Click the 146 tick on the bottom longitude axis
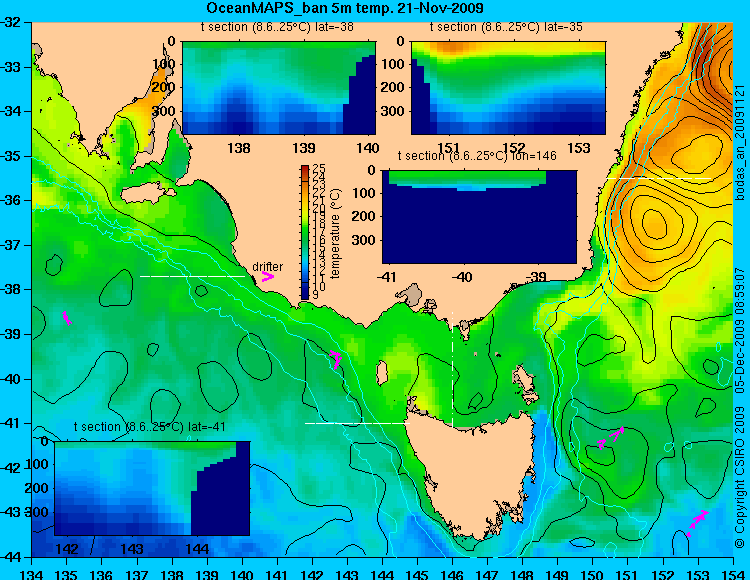 click(x=452, y=574)
